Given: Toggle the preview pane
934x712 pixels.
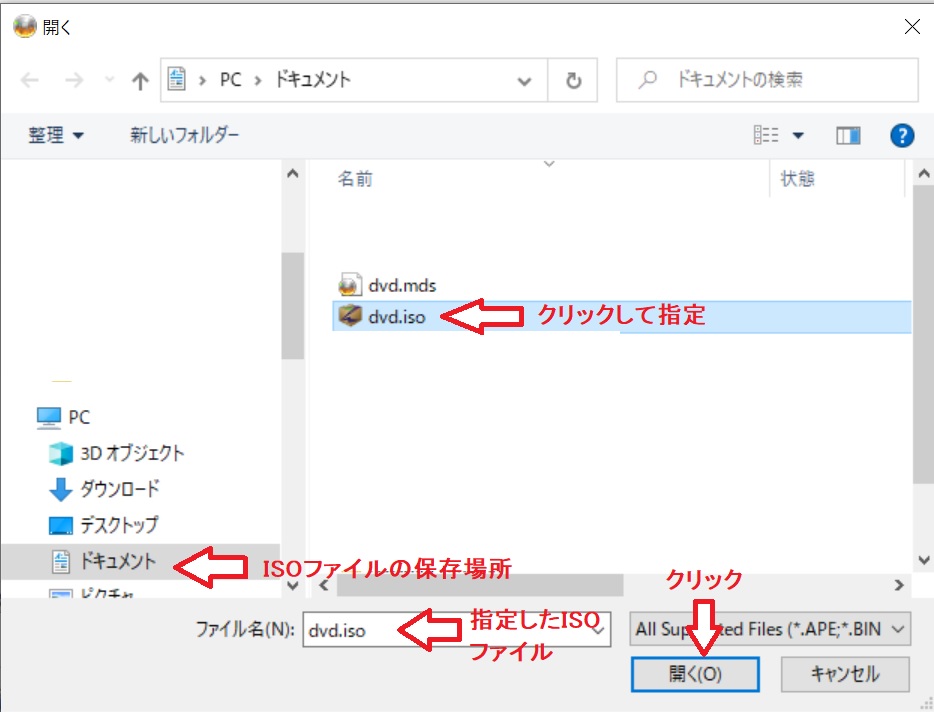Looking at the screenshot, I should point(846,135).
